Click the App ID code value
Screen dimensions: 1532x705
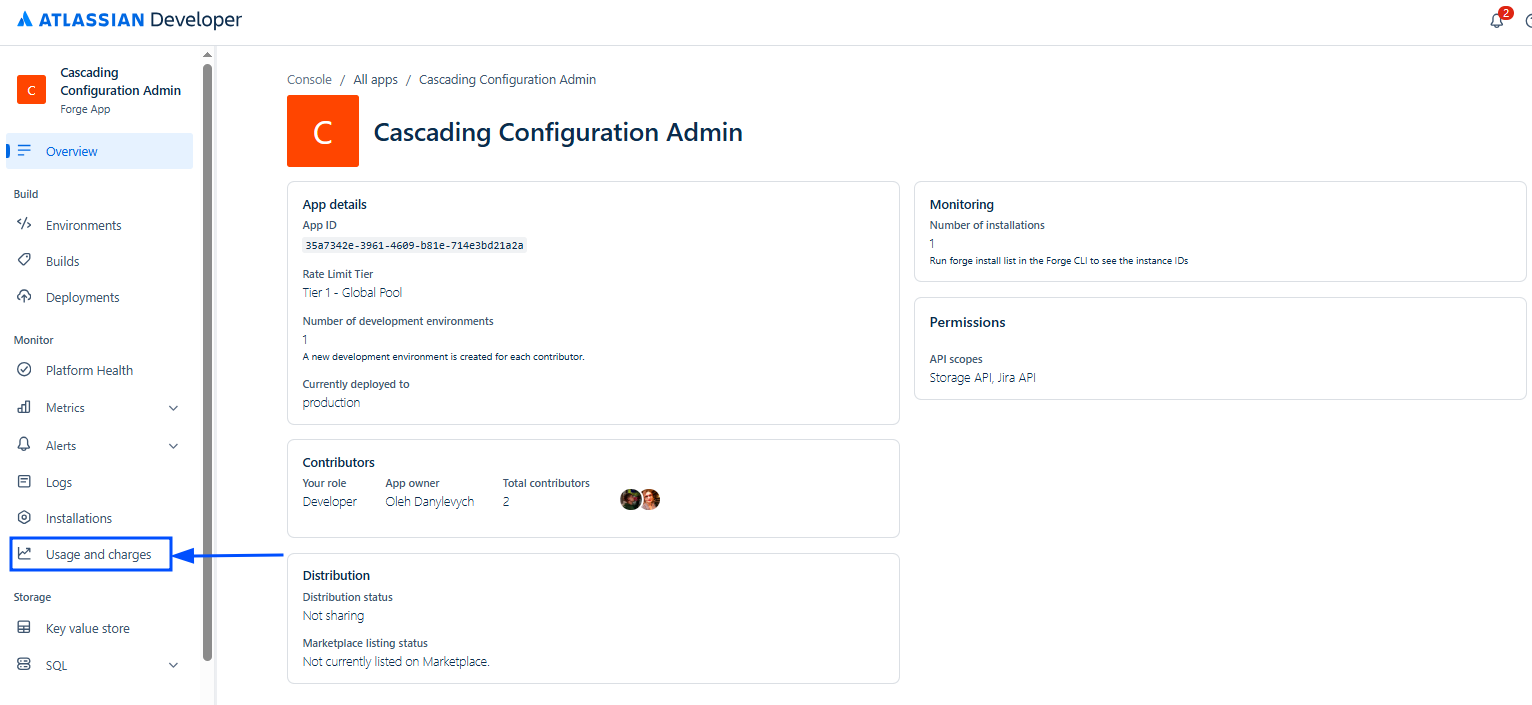[x=414, y=246]
